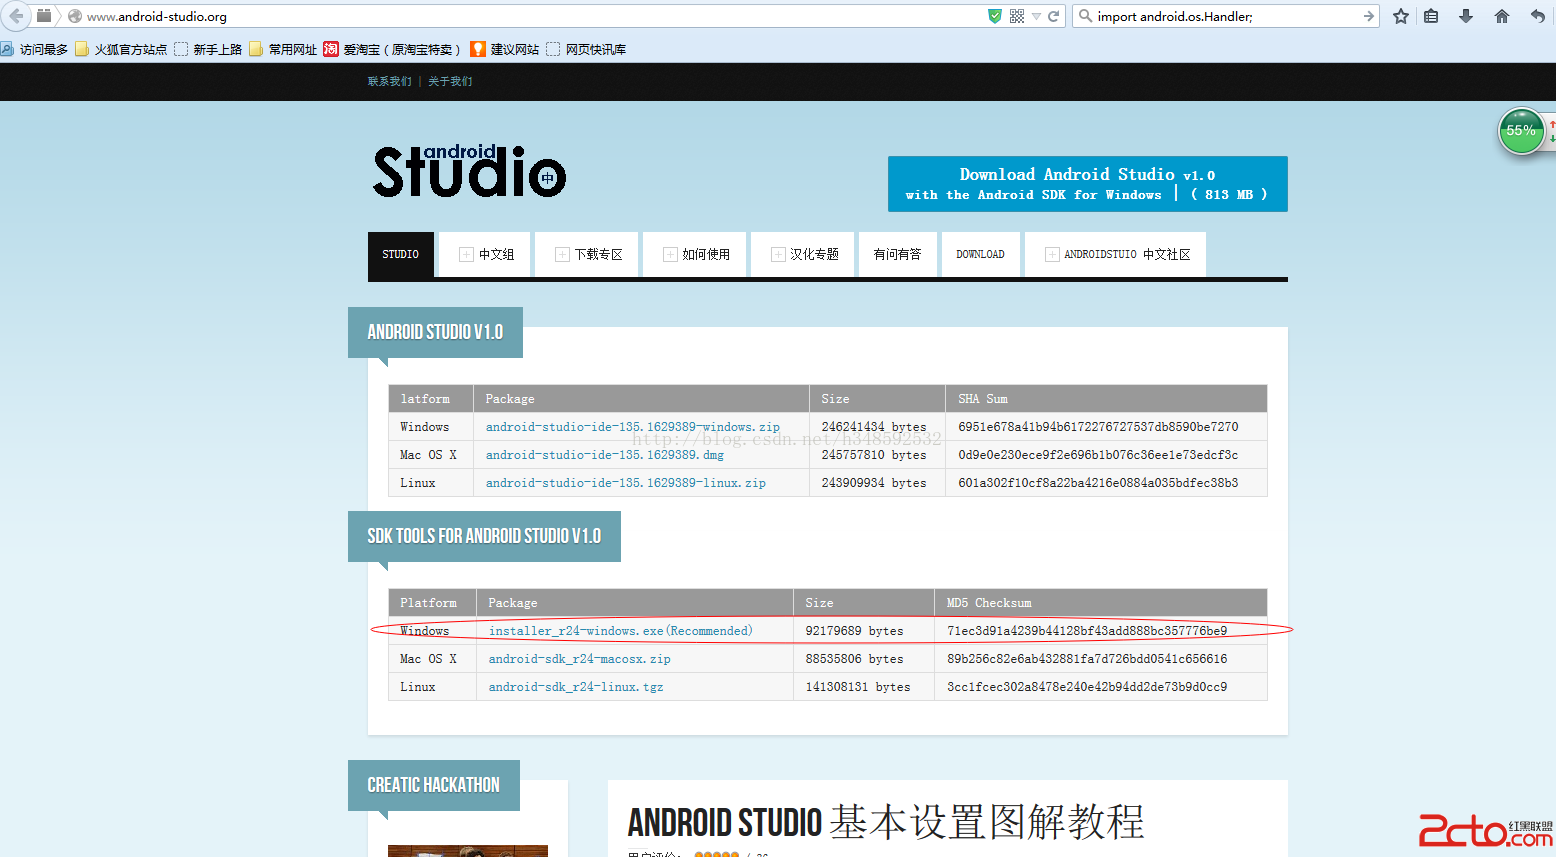Expand the 汉化专题 navigation menu
Screen dimensions: 1556x857
(805, 255)
